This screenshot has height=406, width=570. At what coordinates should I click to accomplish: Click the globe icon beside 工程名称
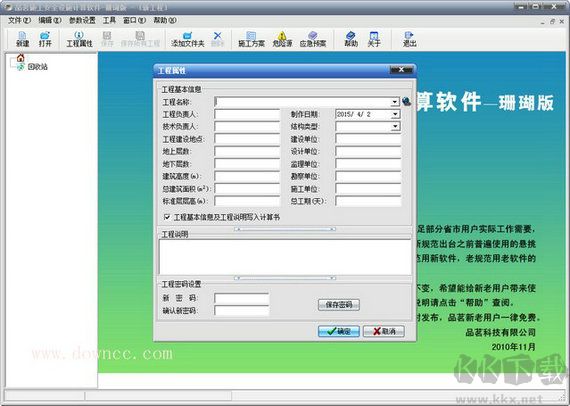[x=406, y=101]
